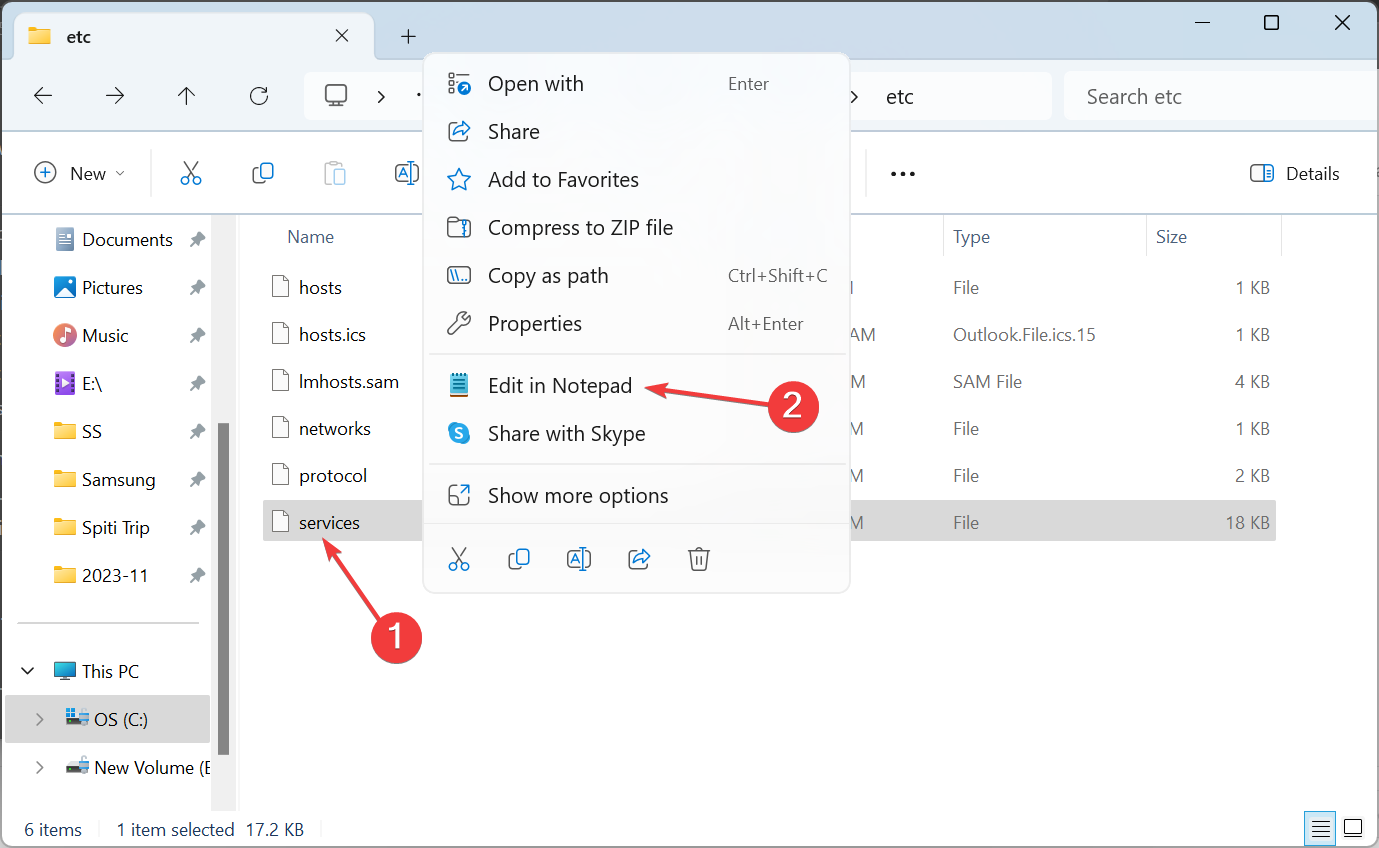Image resolution: width=1379 pixels, height=848 pixels.
Task: Click the Rename icon in the toolbar
Action: point(406,173)
